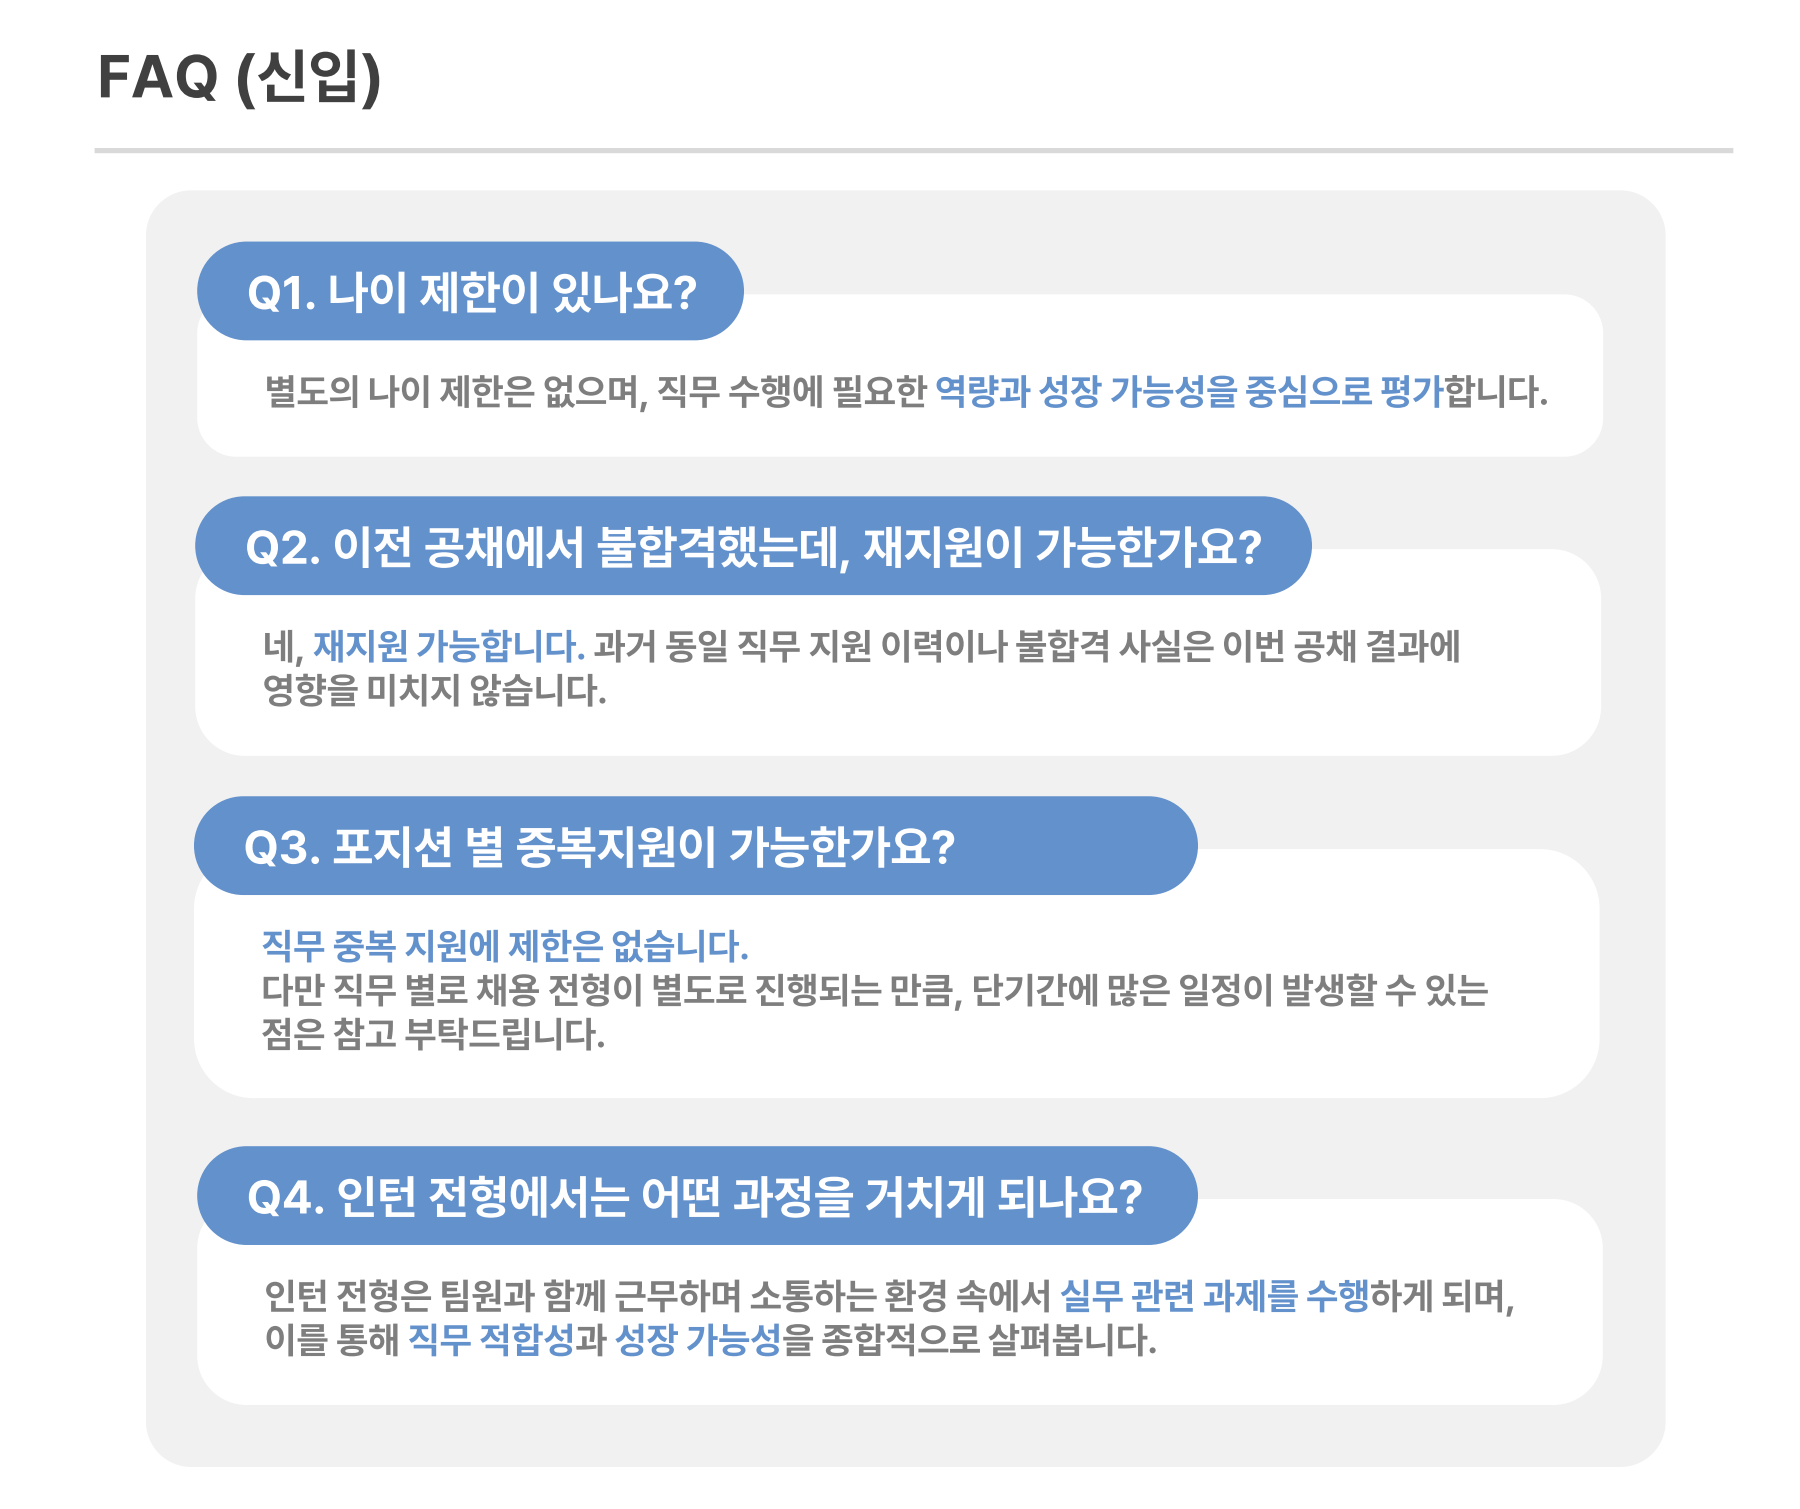
Task: Click Q4 인턴 전형 과정 question header
Action: (x=697, y=1196)
